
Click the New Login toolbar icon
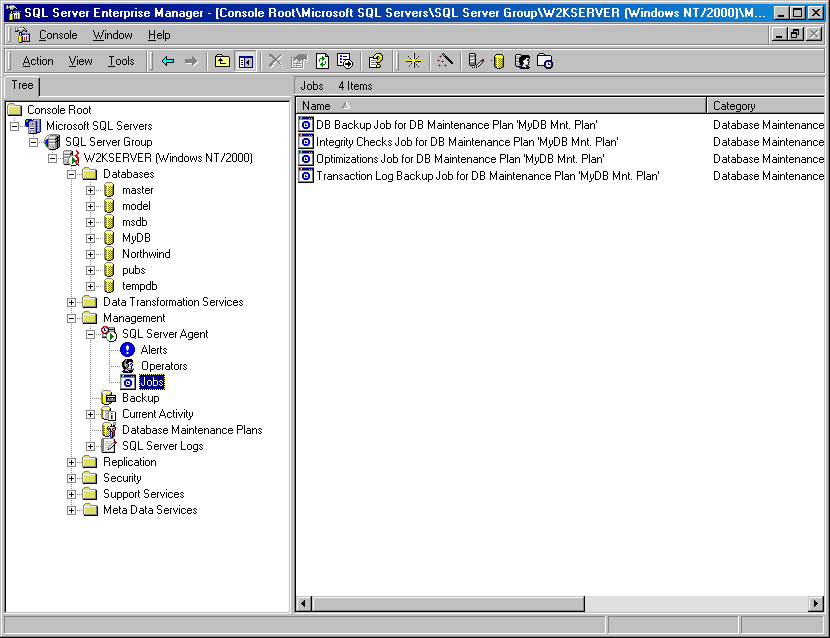tap(522, 61)
